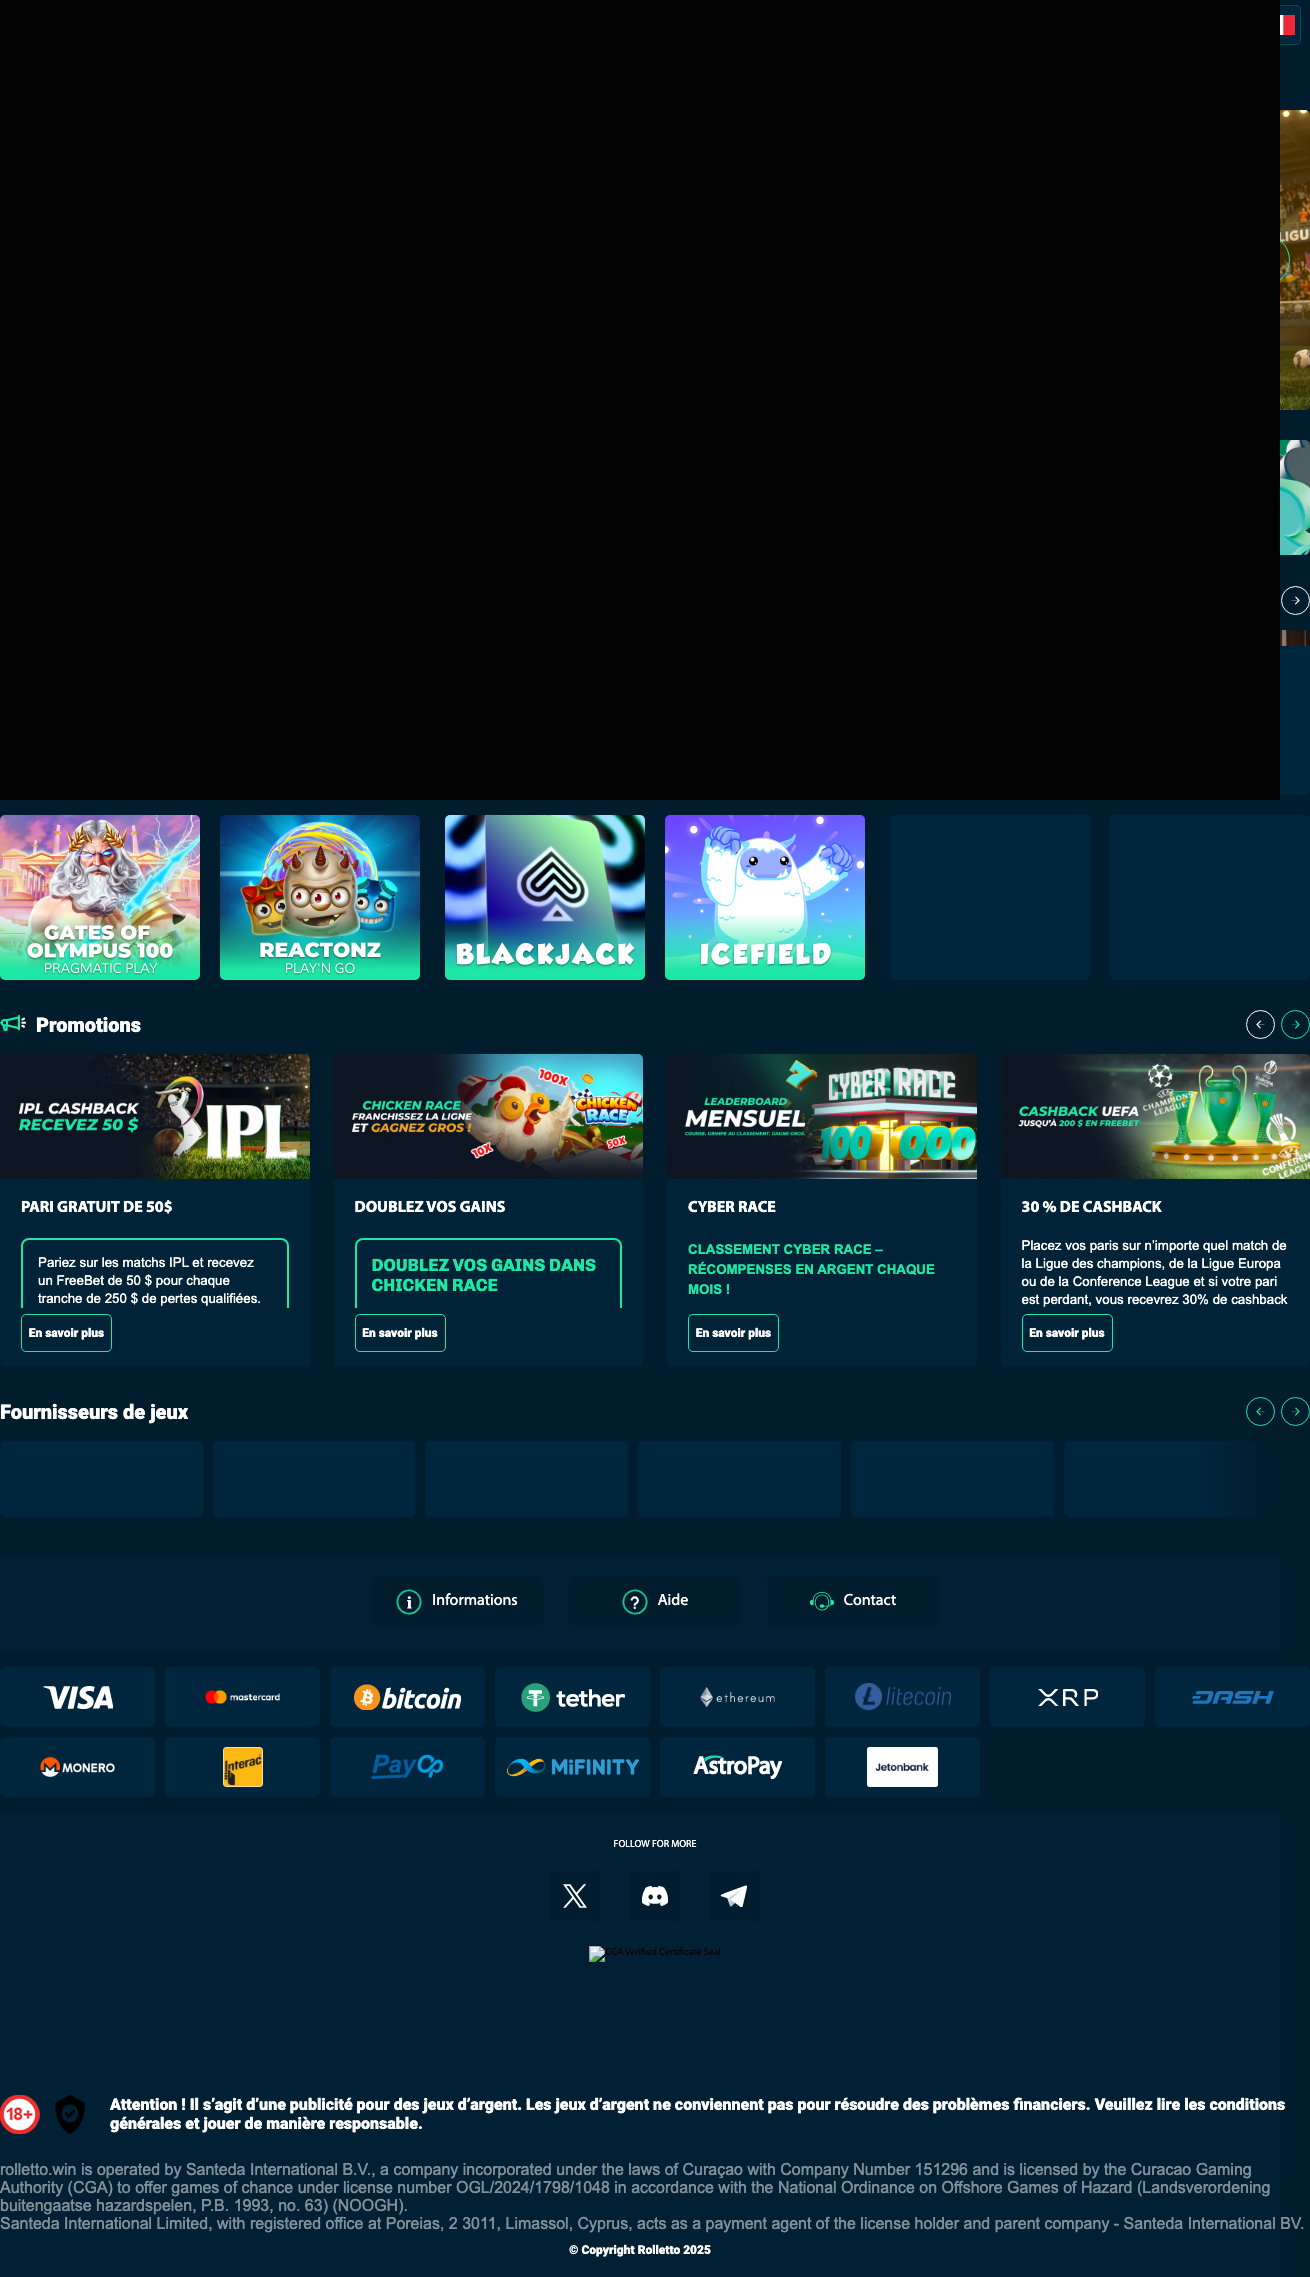Open the X (Twitter) social page
Viewport: 1310px width, 2277px height.
575,1896
